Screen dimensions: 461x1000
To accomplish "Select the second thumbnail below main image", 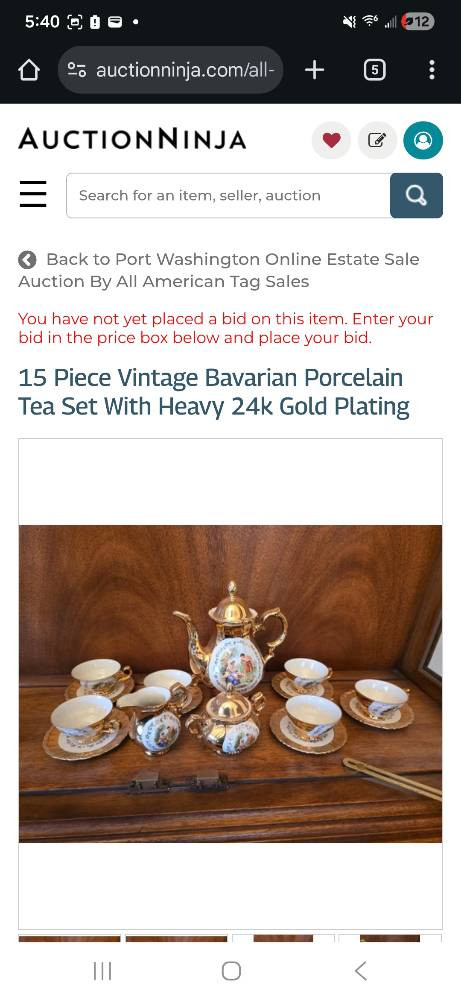I will [x=177, y=938].
